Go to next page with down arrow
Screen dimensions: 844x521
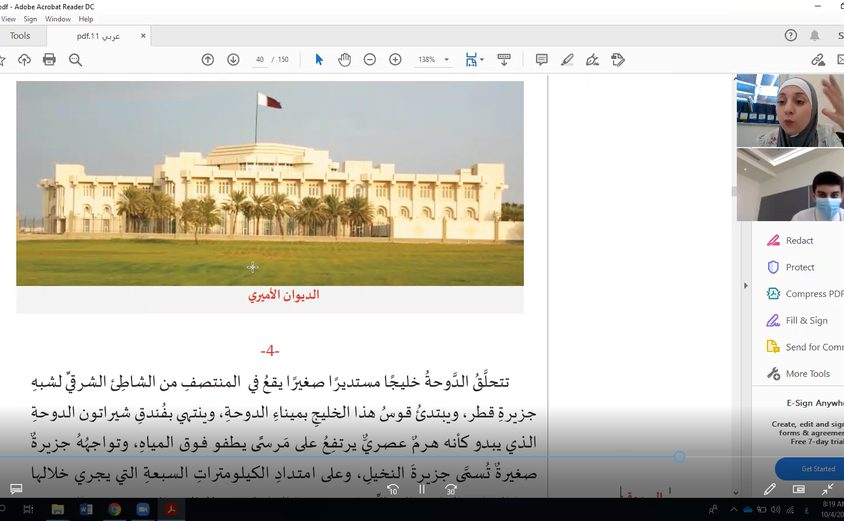[x=233, y=60]
